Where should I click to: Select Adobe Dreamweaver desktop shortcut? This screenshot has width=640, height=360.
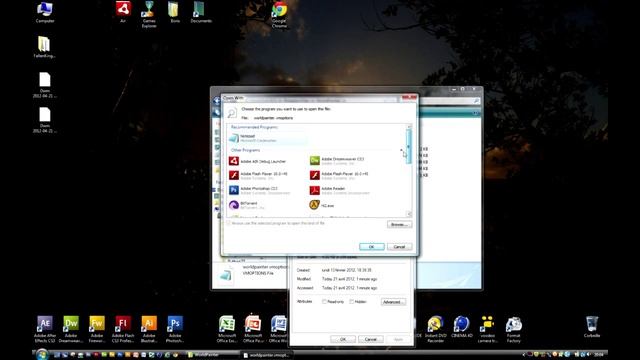tap(71, 329)
